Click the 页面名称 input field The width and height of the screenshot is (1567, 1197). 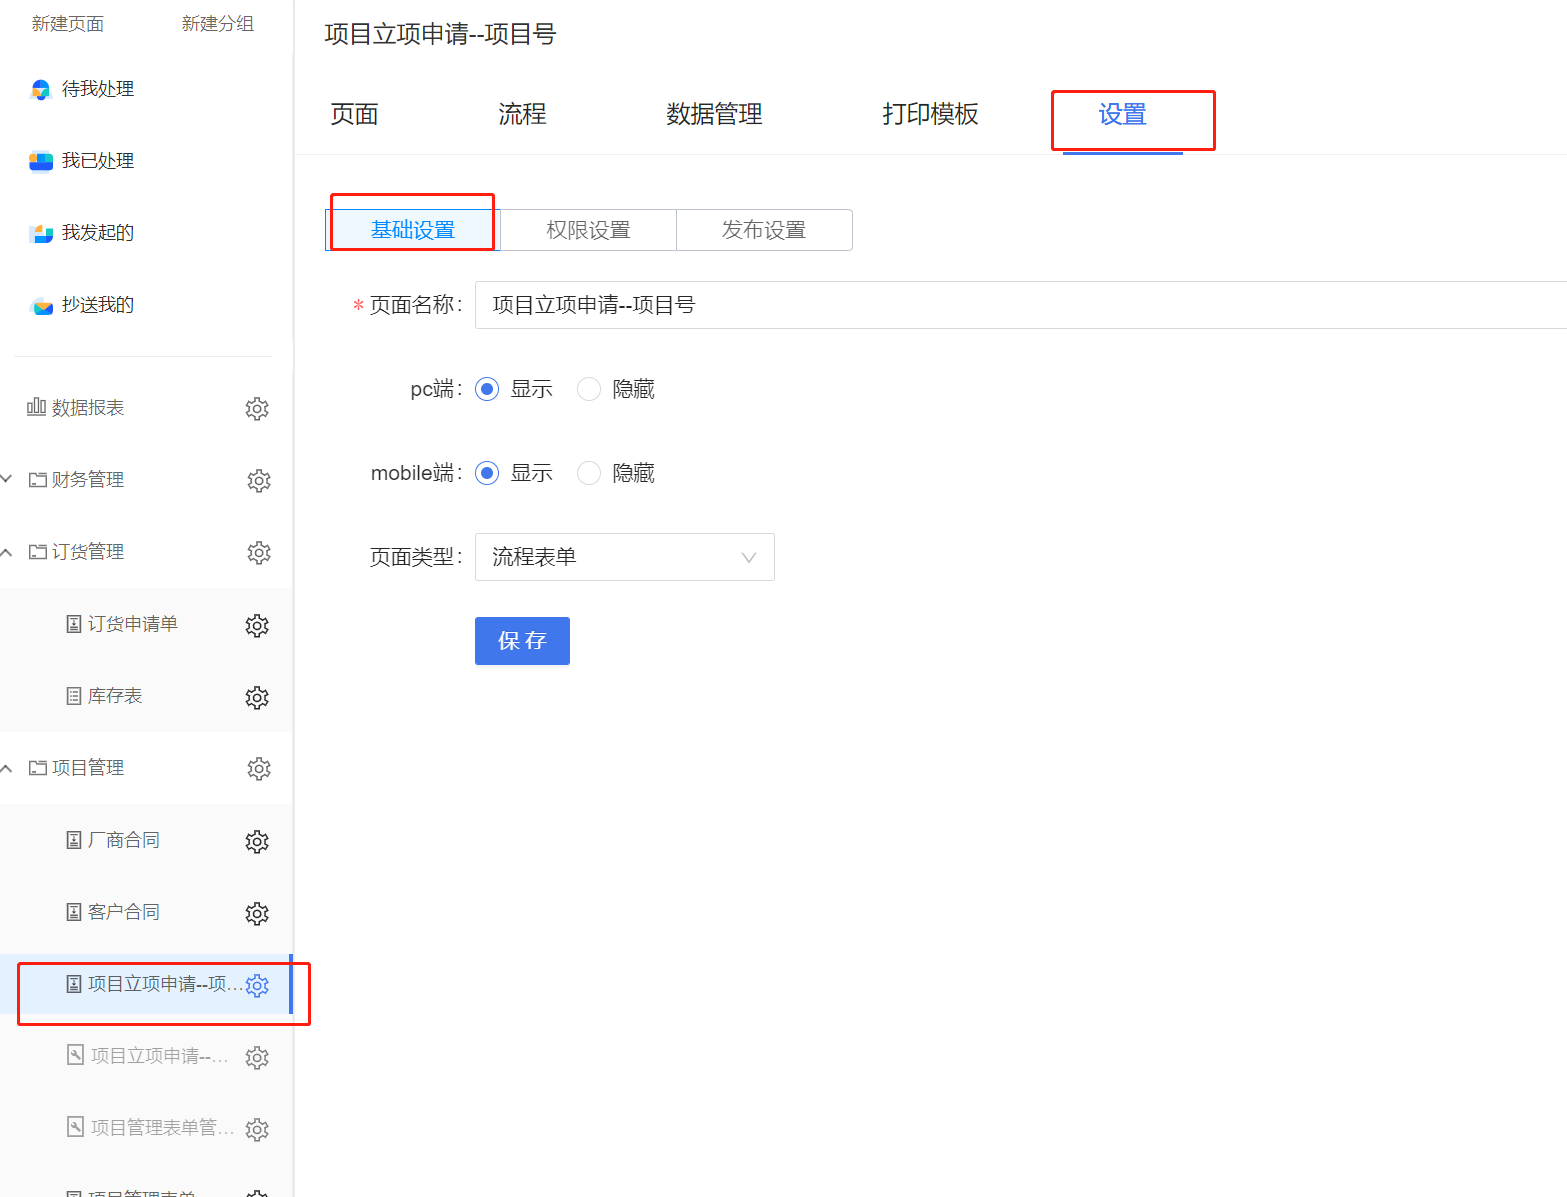(1020, 305)
